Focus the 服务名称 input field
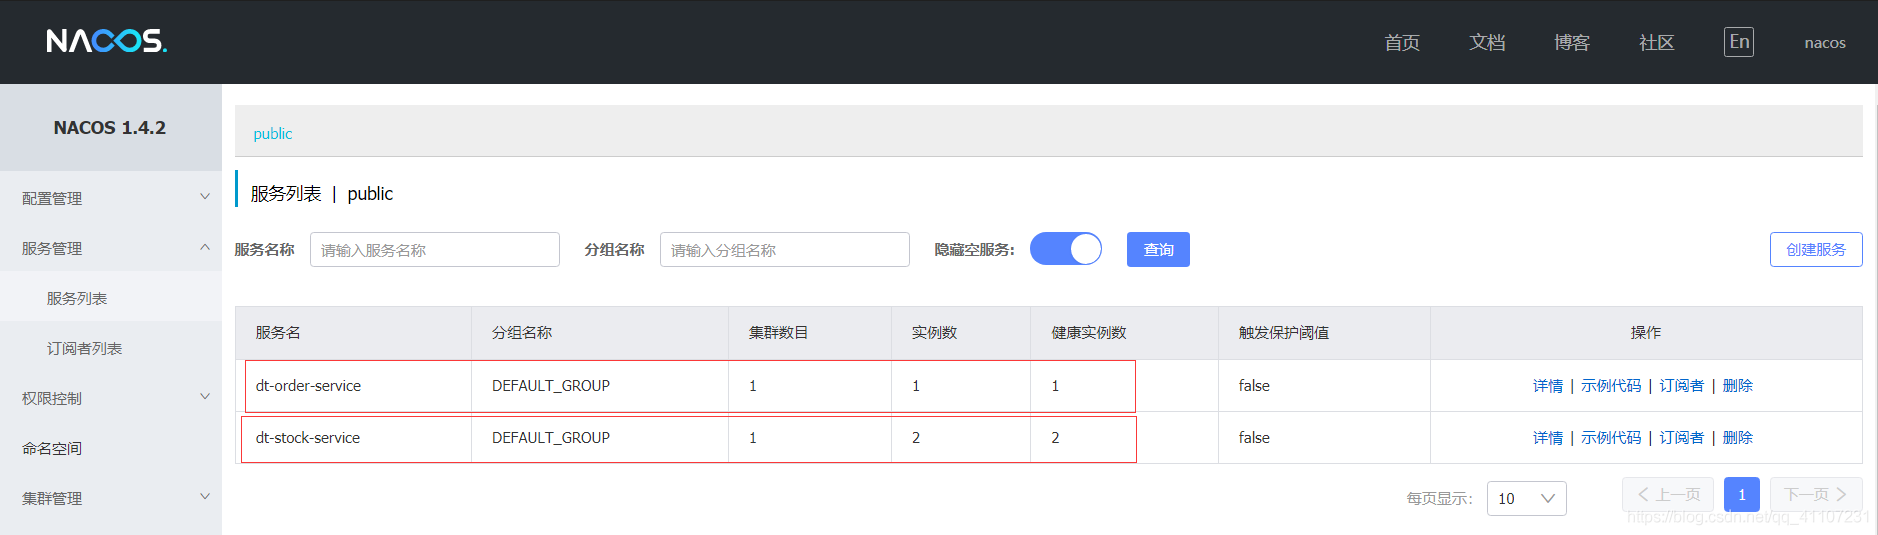Image resolution: width=1878 pixels, height=535 pixels. tap(435, 250)
